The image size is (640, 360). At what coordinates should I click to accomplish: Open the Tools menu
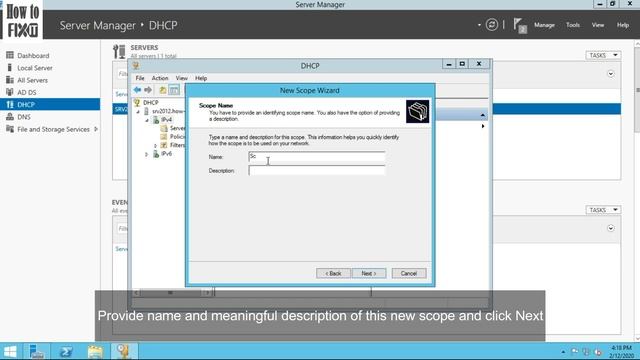(573, 25)
